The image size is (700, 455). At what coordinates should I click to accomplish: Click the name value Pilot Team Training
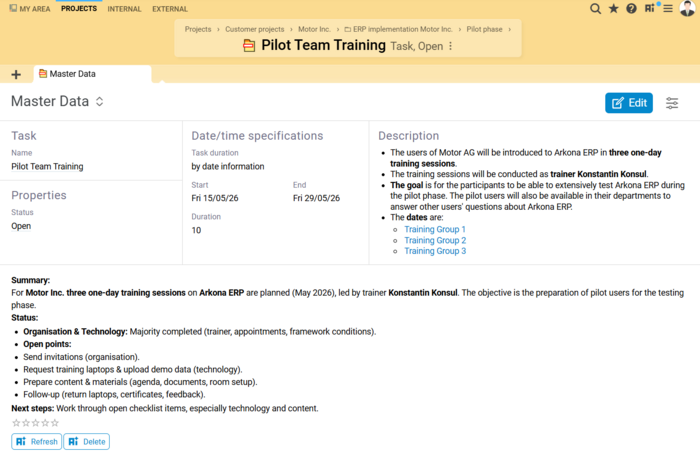[47, 167]
